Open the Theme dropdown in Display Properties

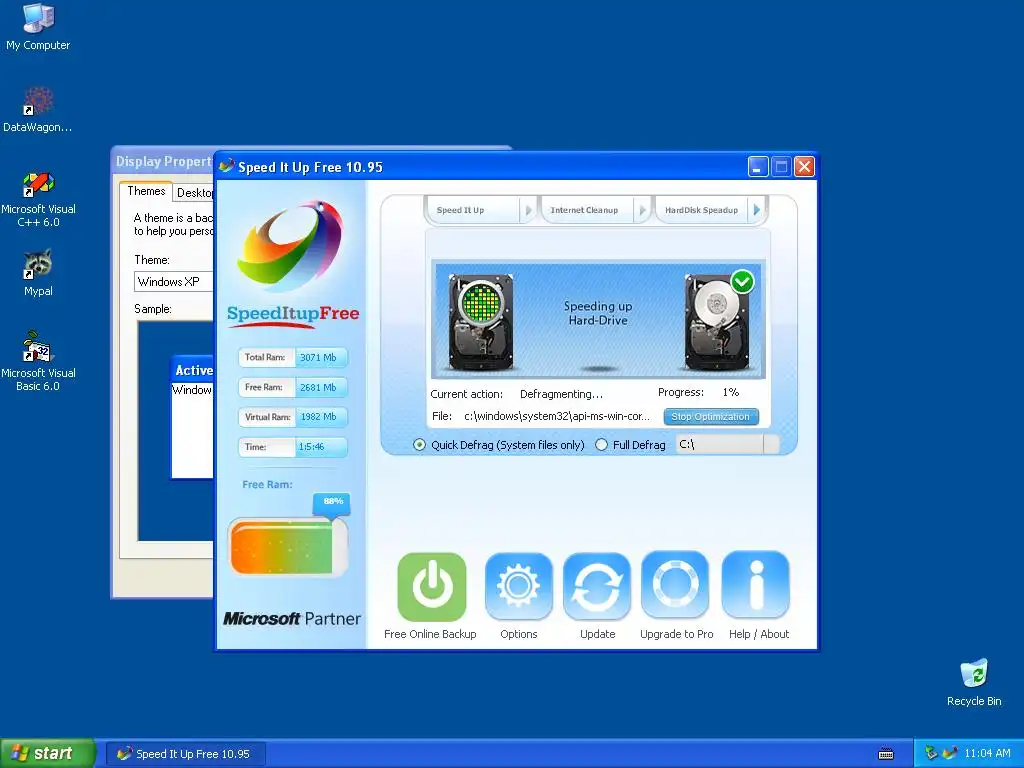(x=174, y=281)
